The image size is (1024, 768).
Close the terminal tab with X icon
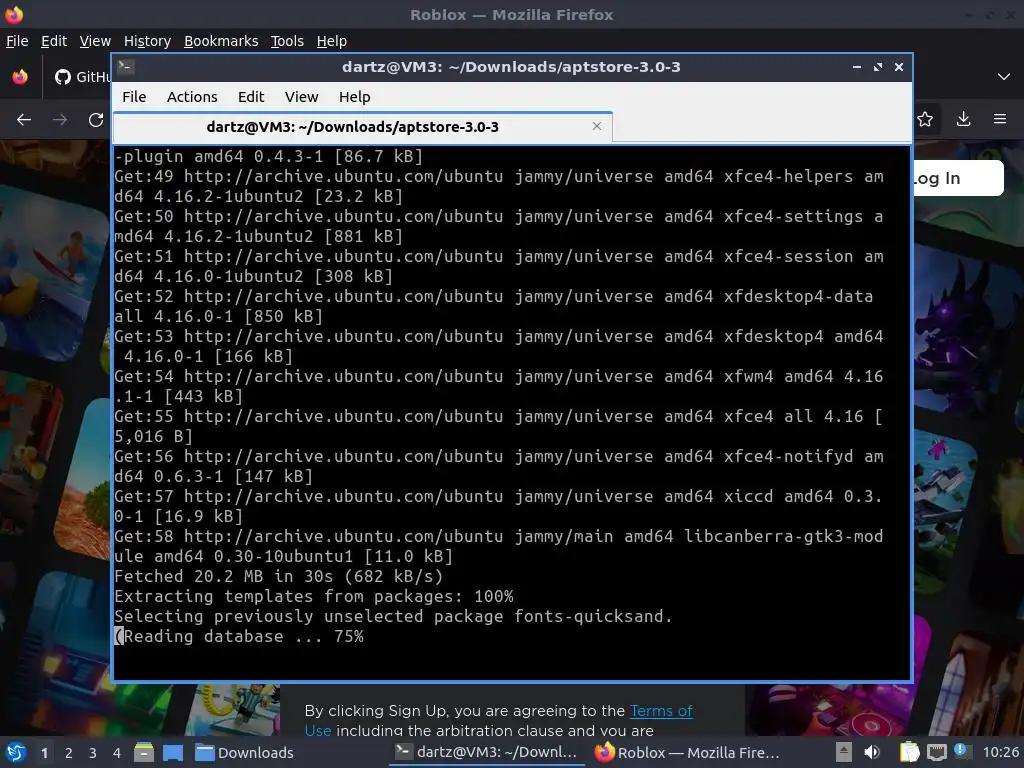(x=596, y=126)
